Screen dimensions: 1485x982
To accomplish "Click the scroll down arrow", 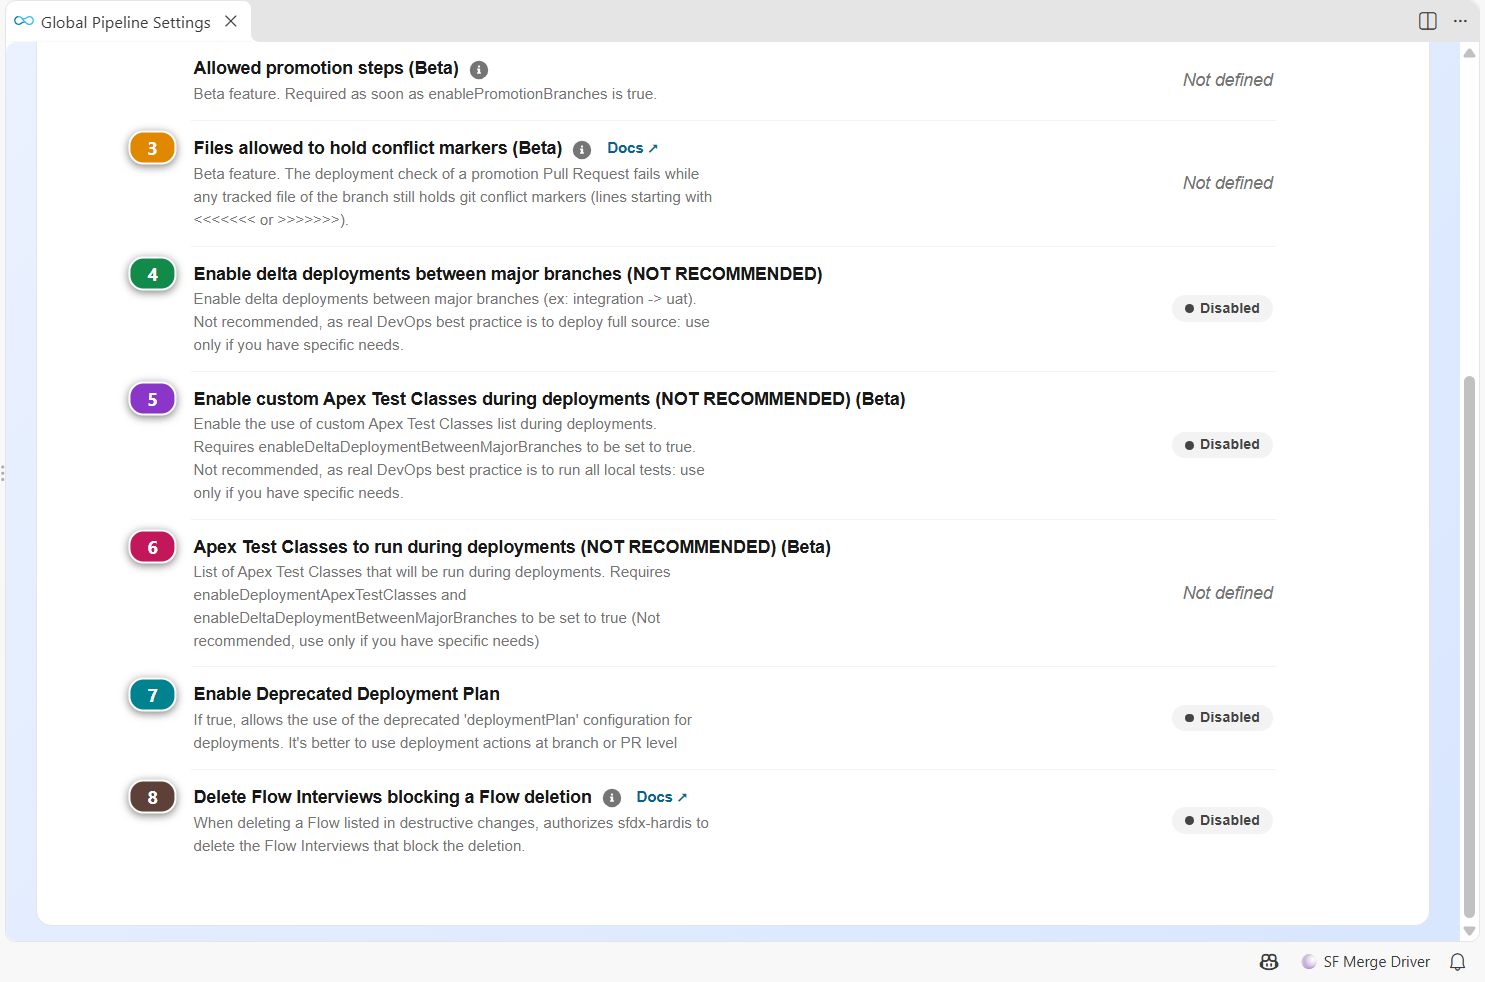I will pos(1469,931).
